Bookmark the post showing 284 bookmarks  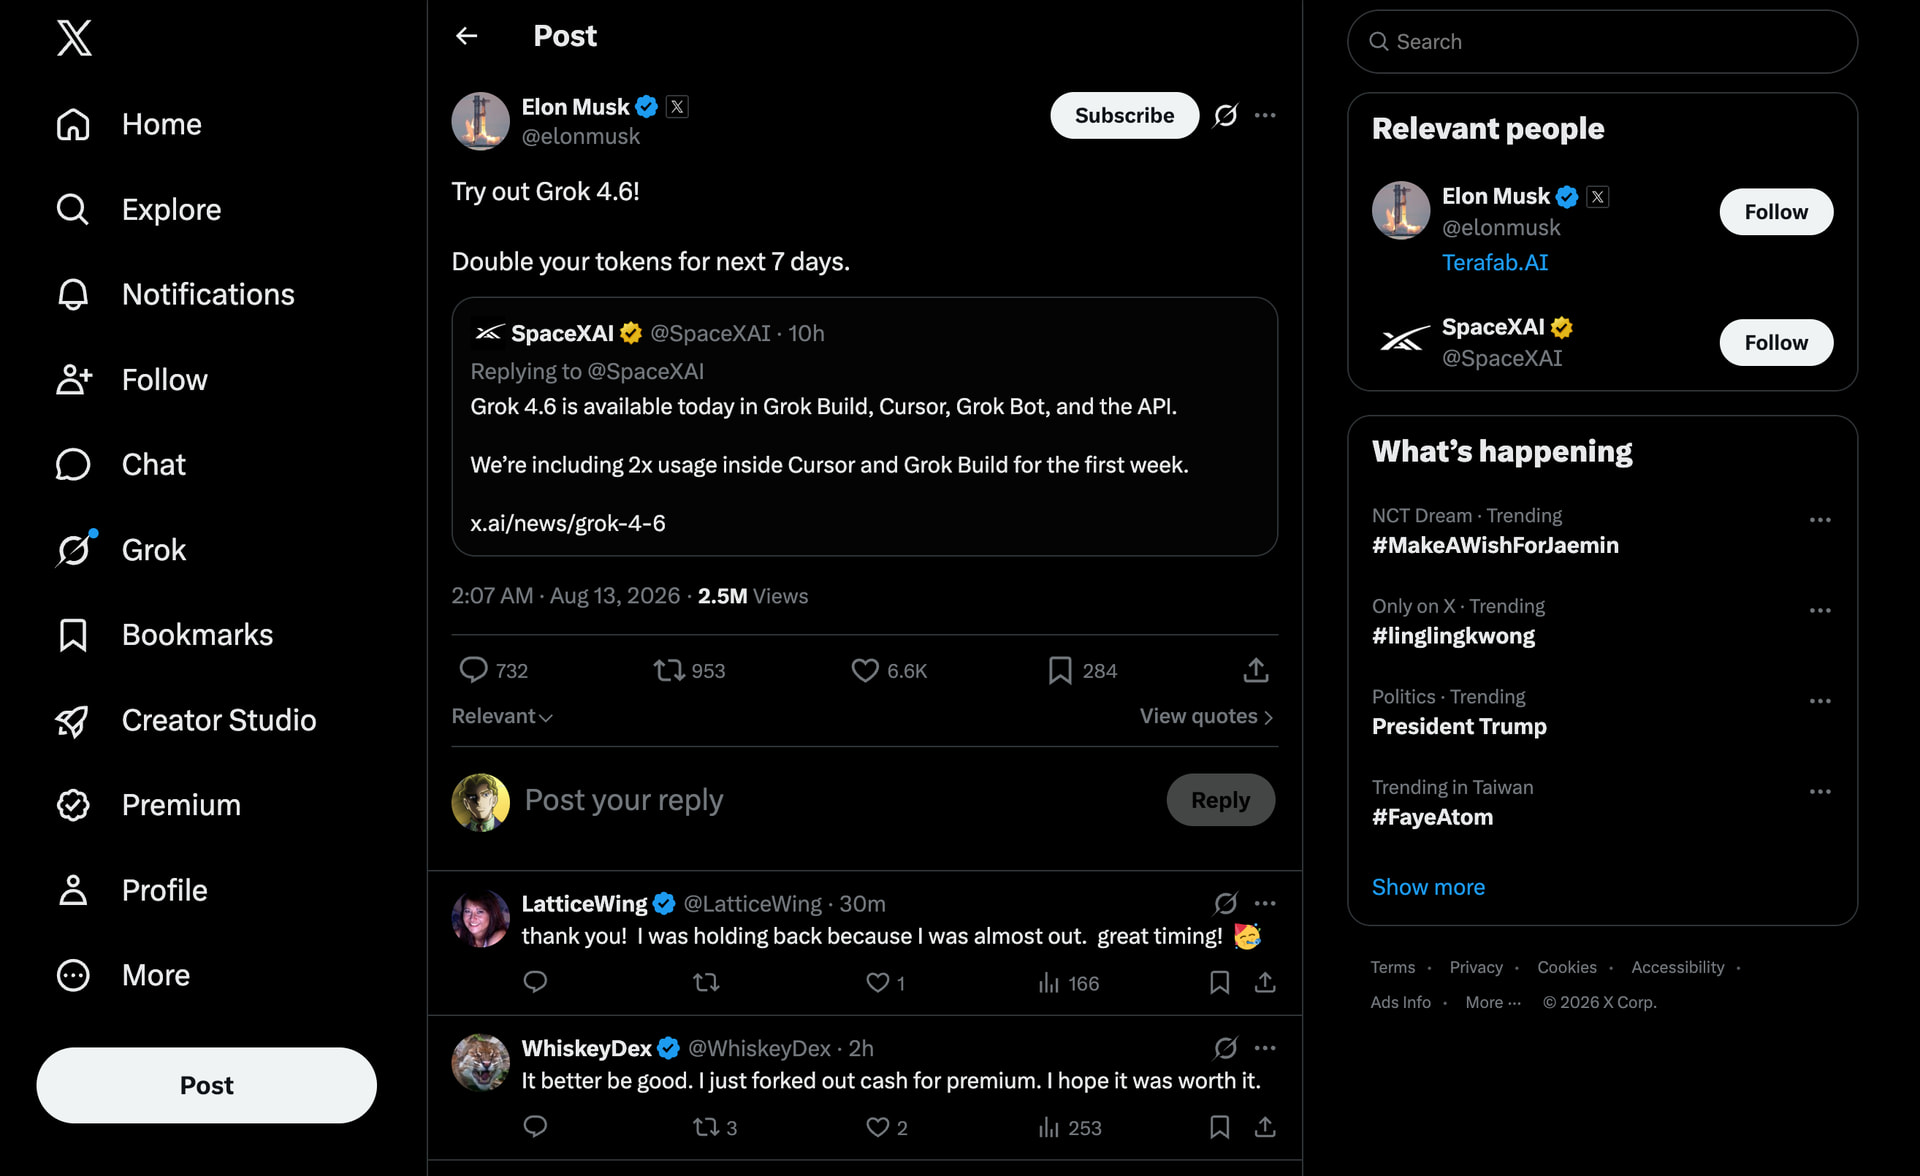1060,670
